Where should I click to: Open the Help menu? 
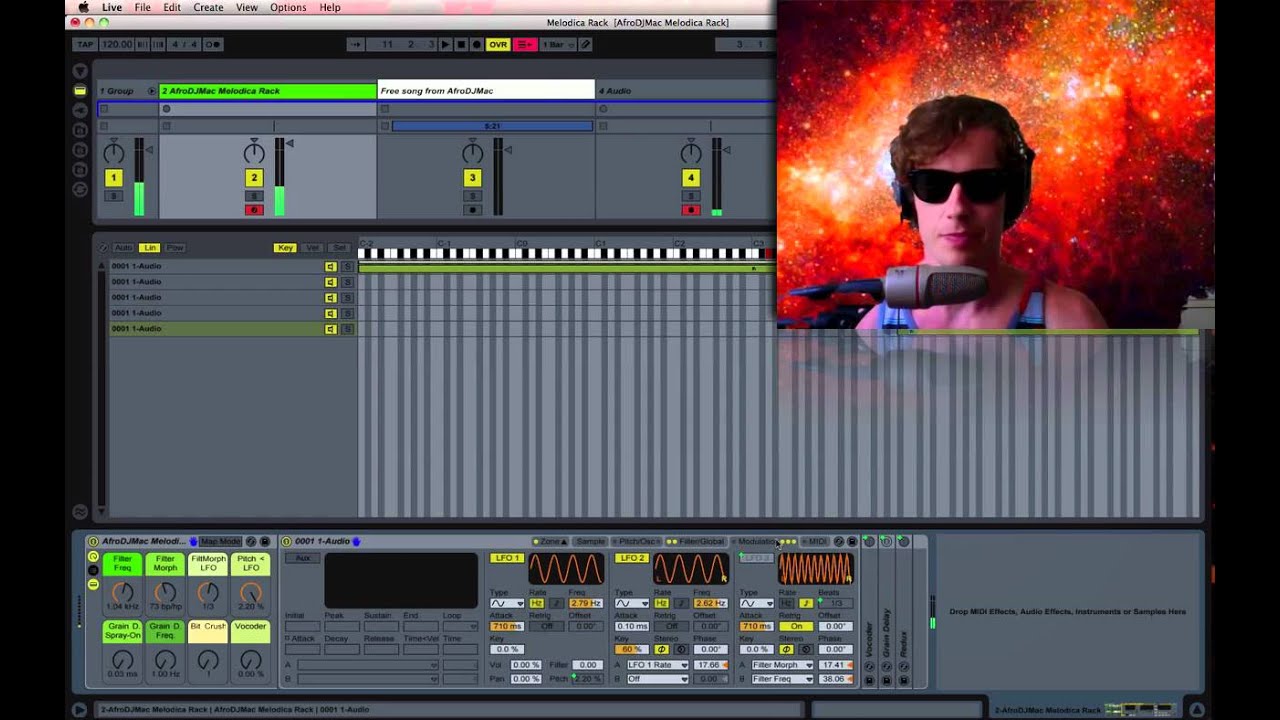pyautogui.click(x=330, y=7)
